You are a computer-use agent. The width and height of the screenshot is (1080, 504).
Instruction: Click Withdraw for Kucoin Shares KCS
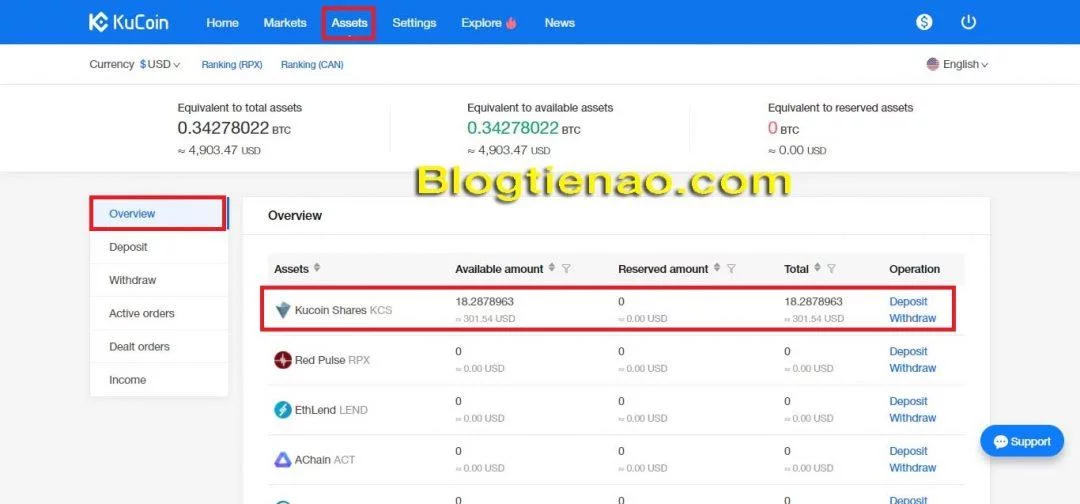tap(913, 318)
